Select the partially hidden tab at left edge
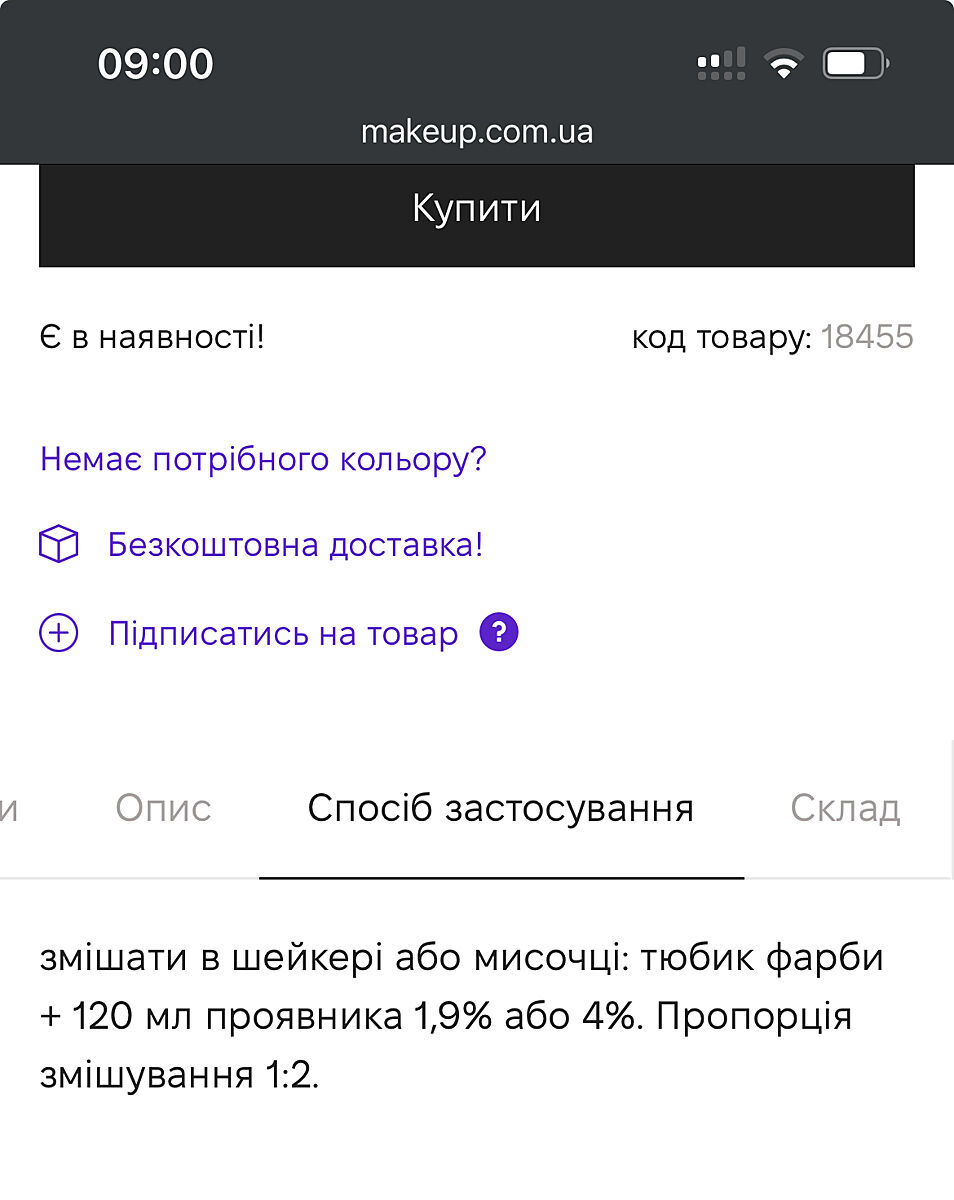 (x=10, y=808)
